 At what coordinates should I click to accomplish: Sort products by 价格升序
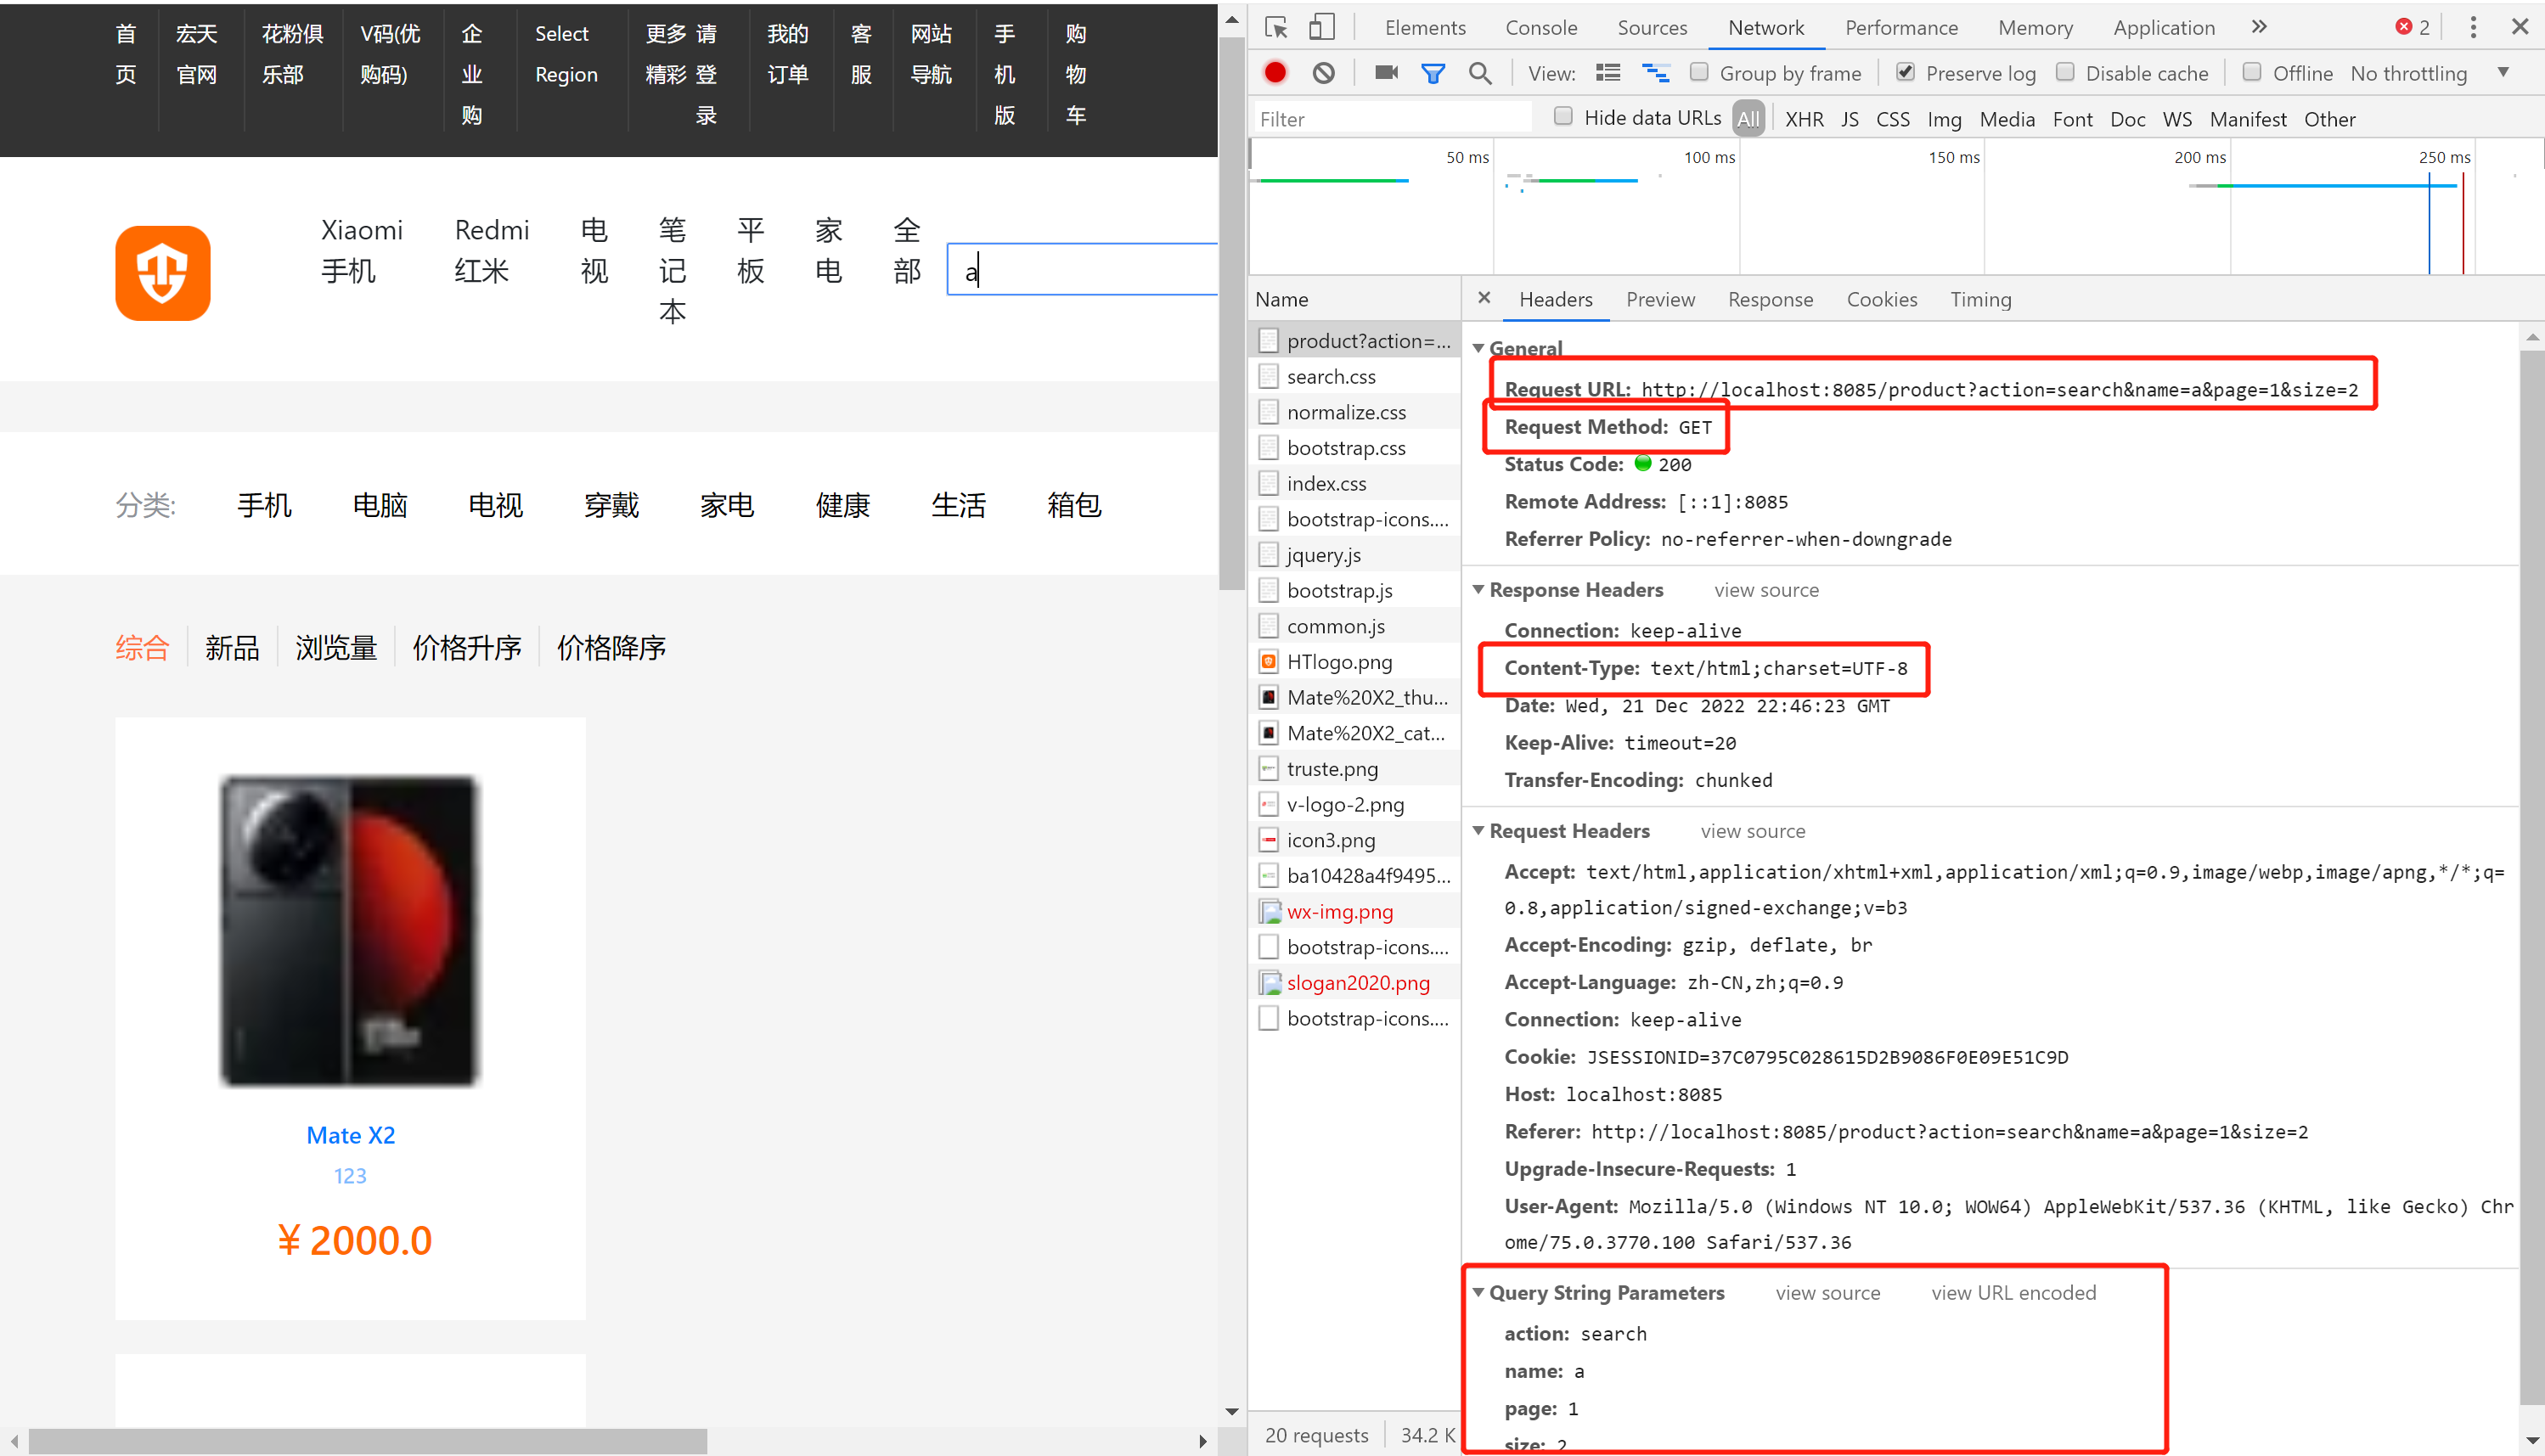467,648
